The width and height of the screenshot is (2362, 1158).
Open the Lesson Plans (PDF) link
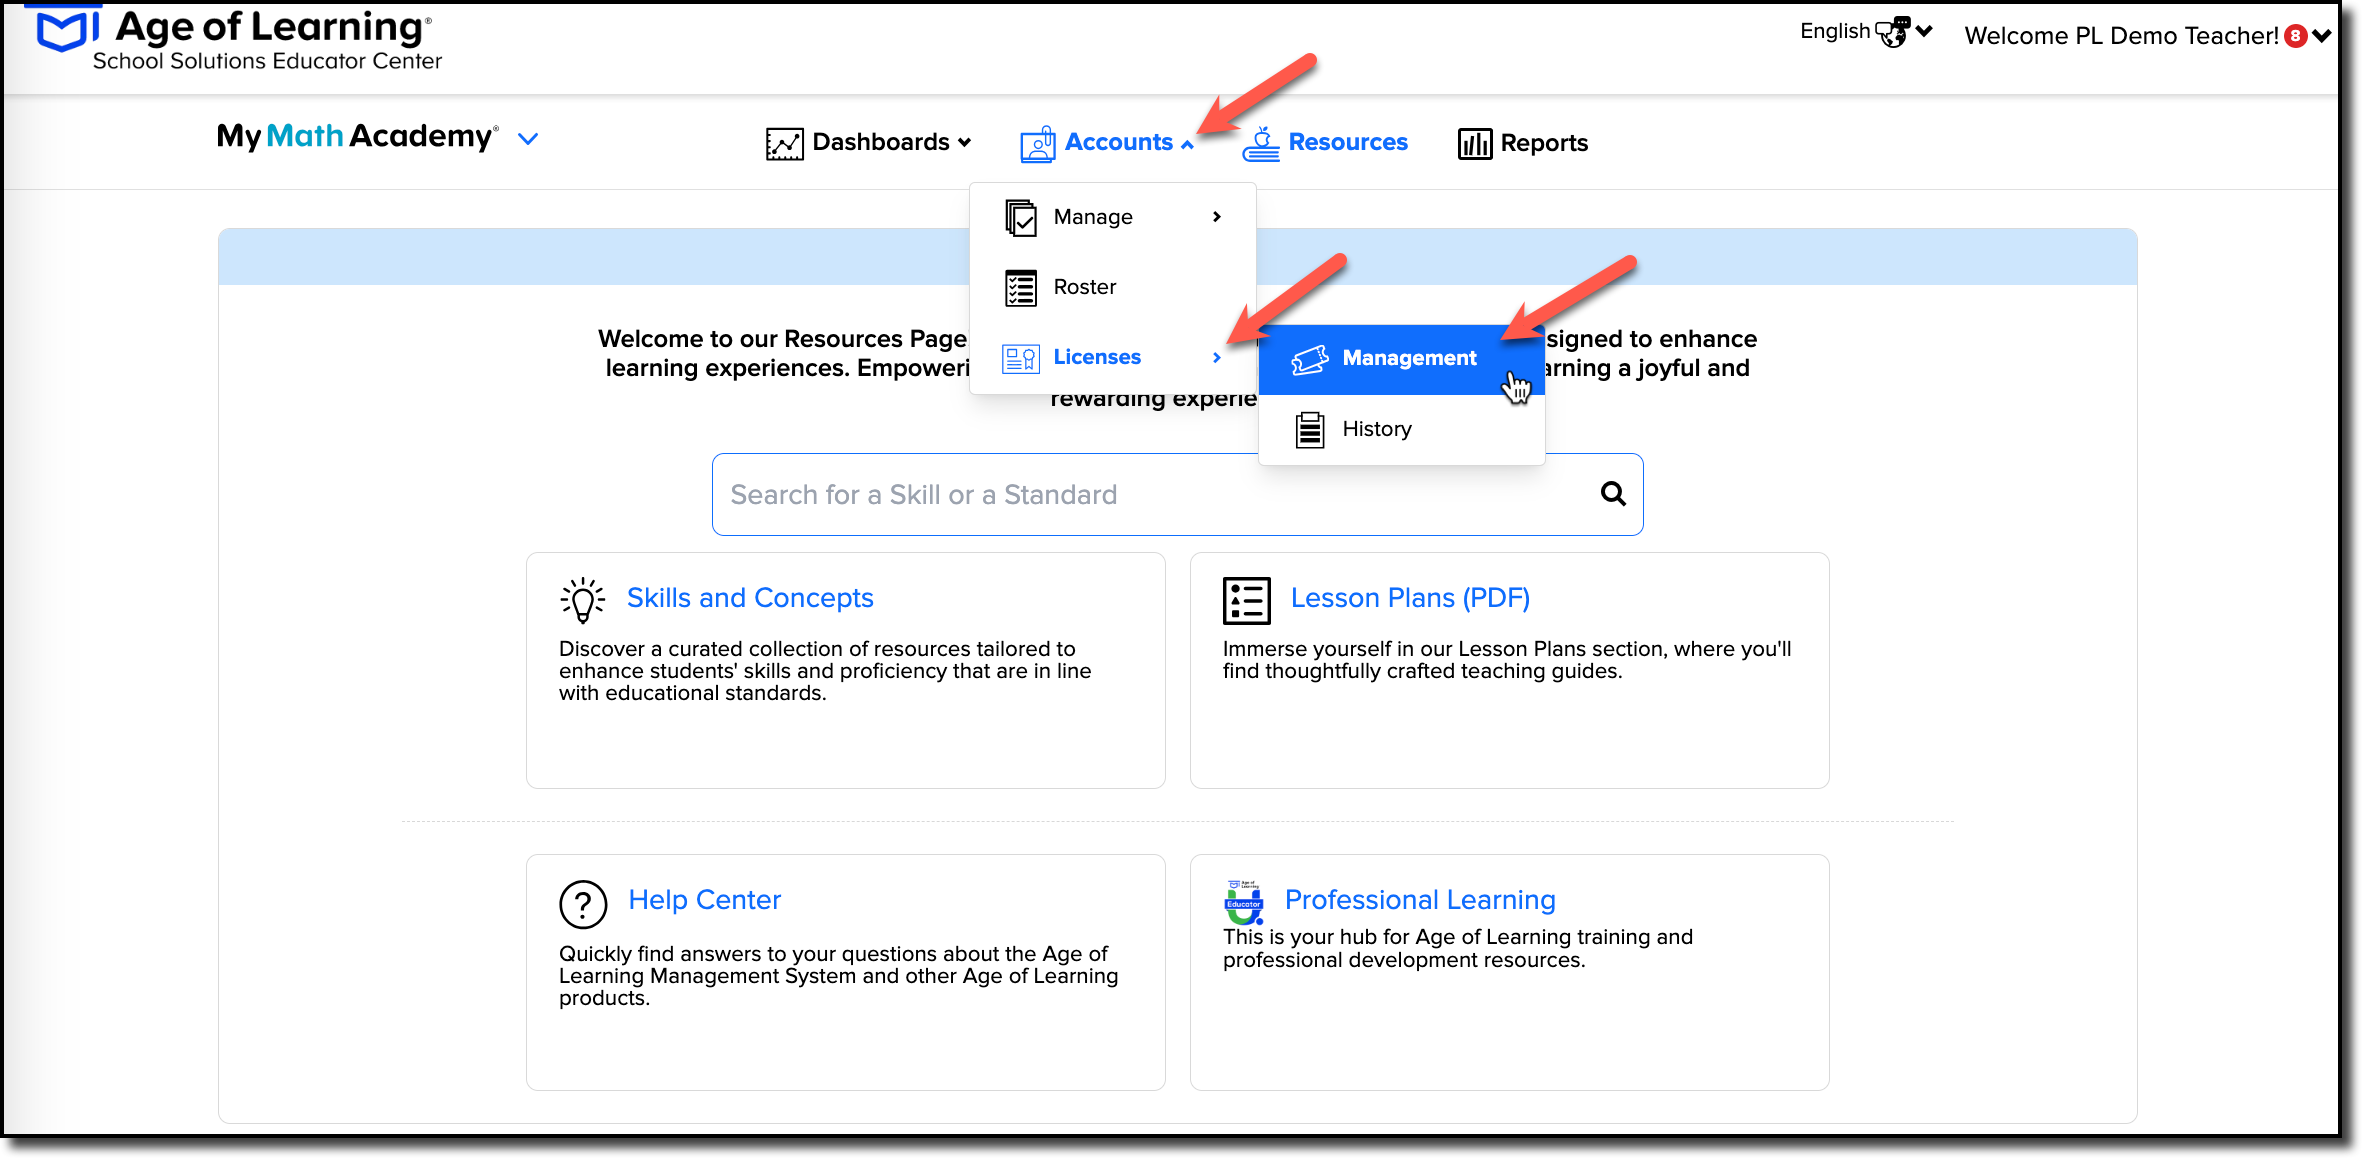pos(1410,598)
